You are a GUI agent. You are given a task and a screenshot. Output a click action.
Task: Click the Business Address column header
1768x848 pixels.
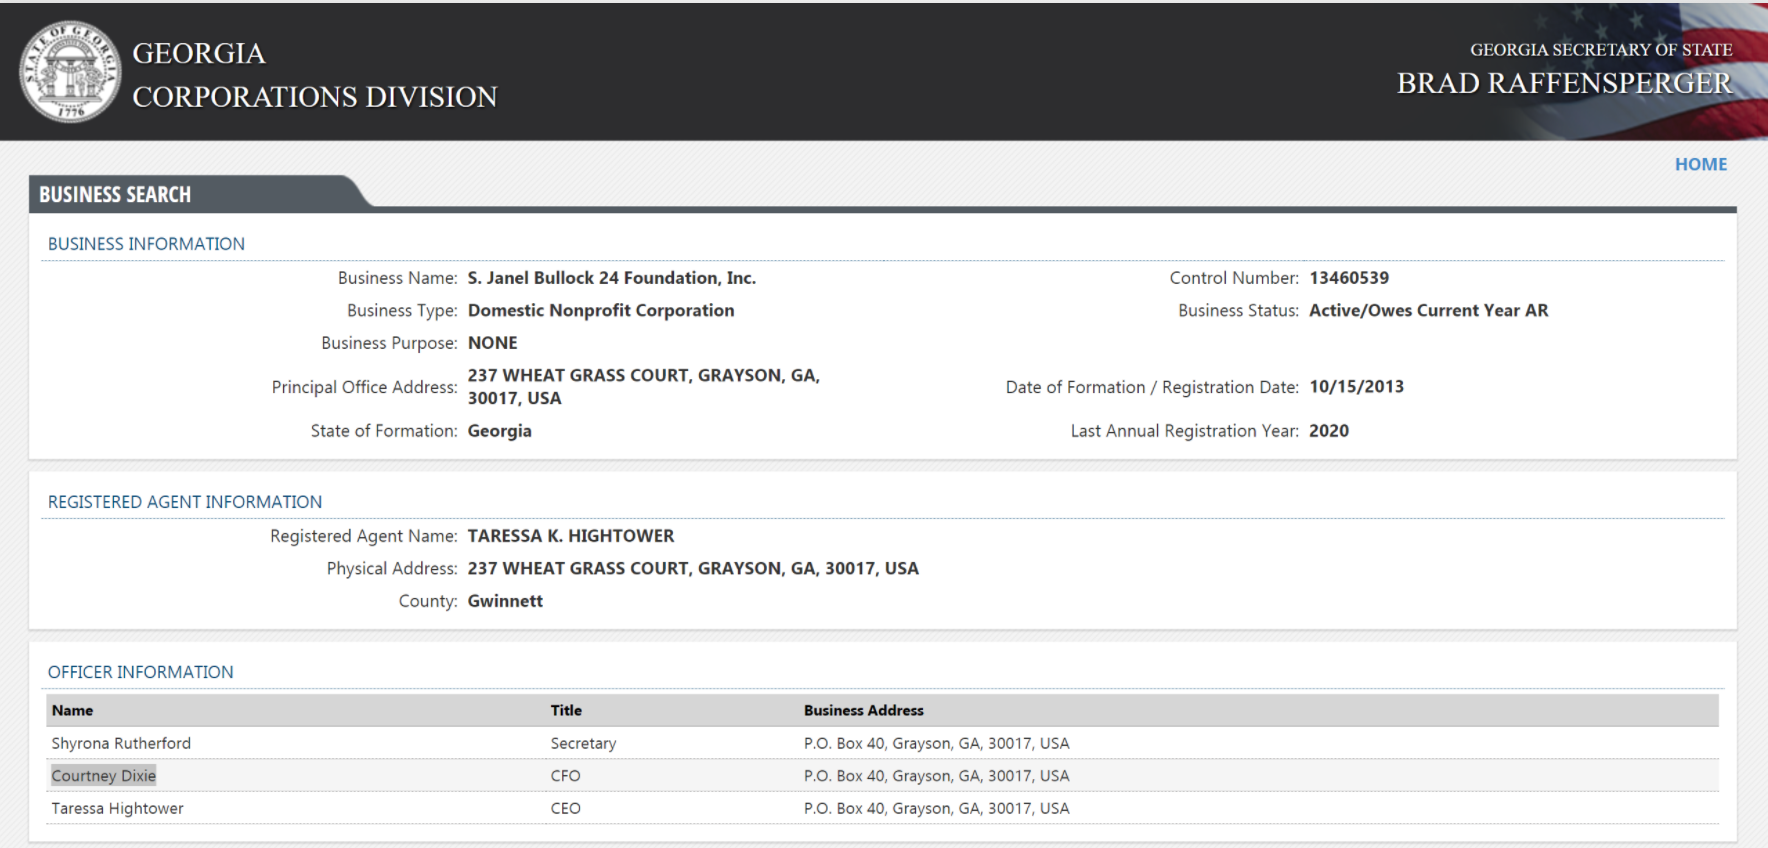(863, 710)
